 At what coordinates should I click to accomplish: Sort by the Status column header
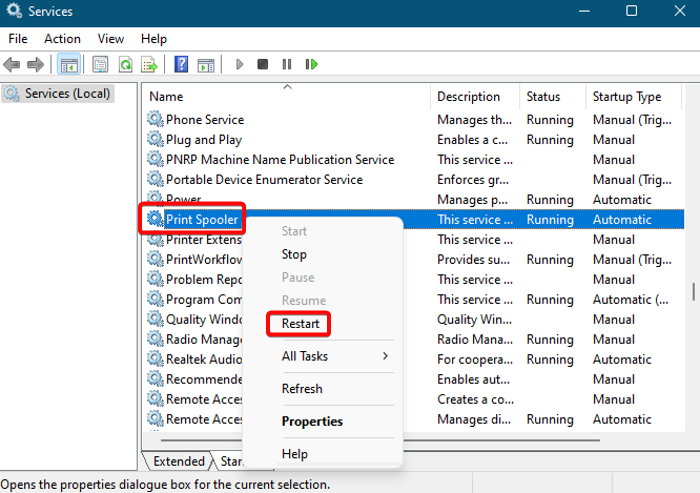coord(543,96)
